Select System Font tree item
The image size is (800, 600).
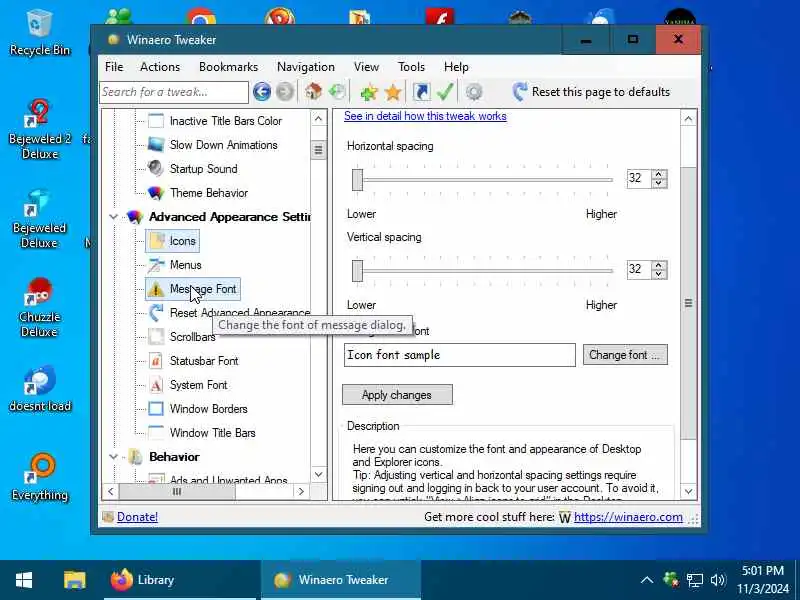[198, 385]
